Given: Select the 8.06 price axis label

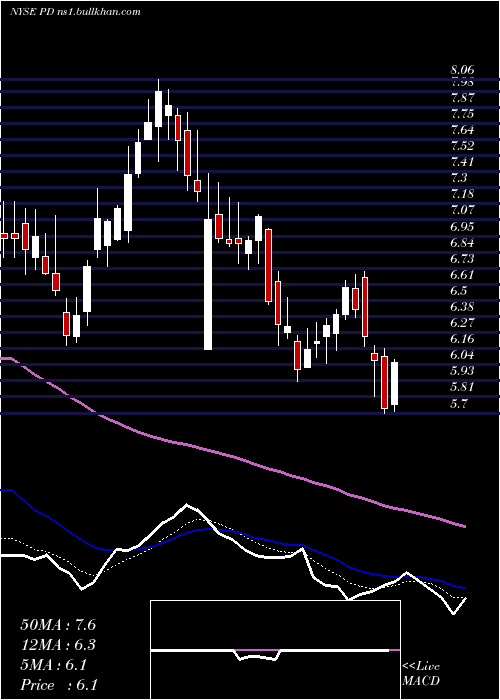Looking at the screenshot, I should coord(462,70).
